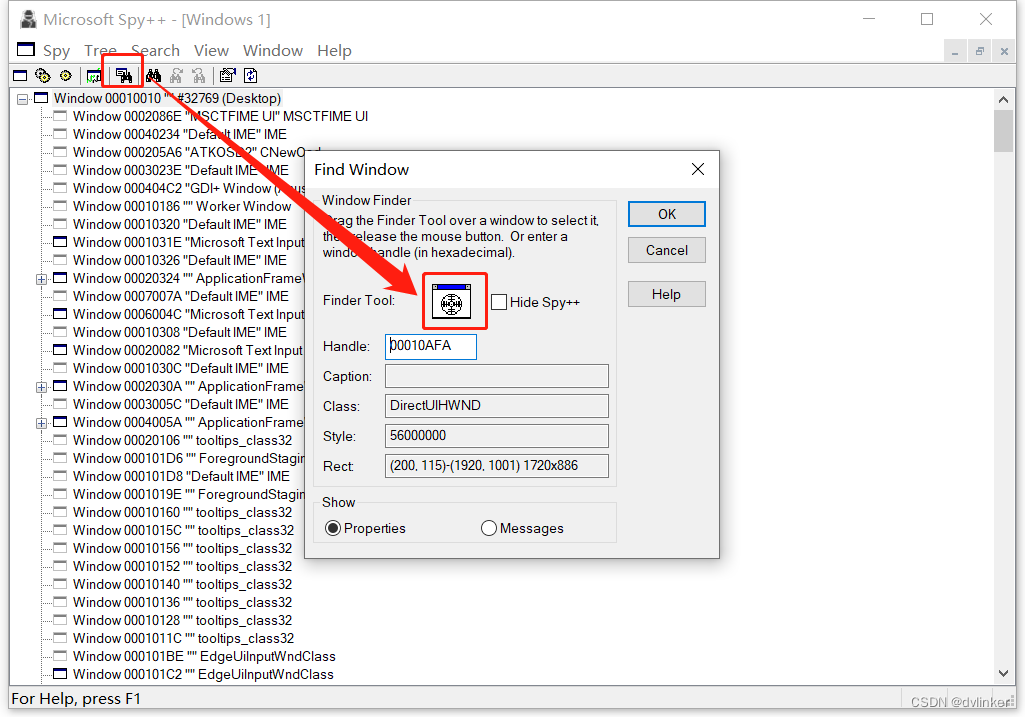Open the Spy menu

tap(56, 51)
